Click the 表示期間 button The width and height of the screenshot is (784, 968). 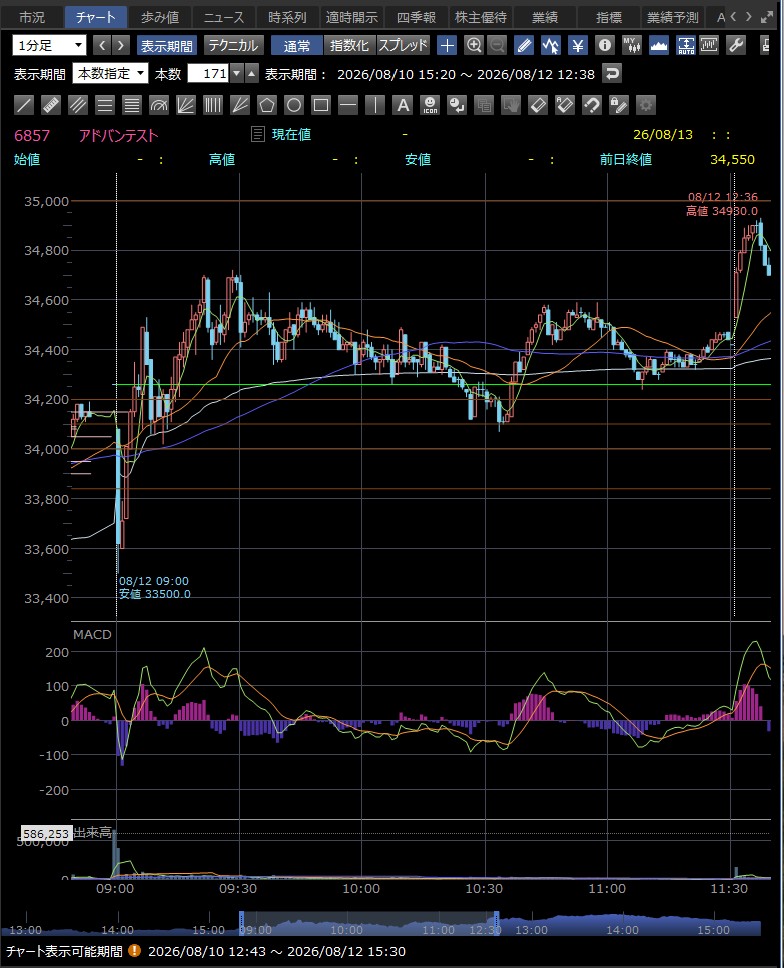coord(166,45)
